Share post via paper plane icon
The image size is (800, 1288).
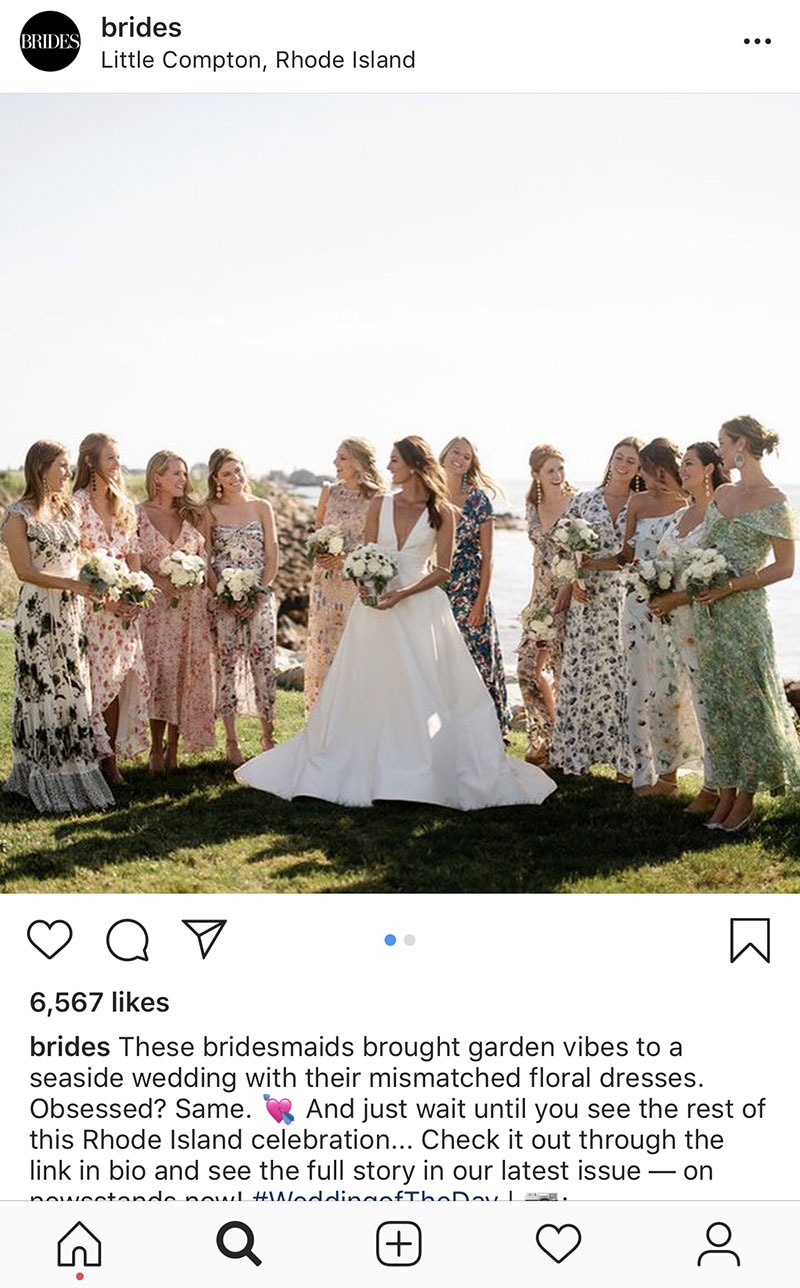click(x=204, y=938)
